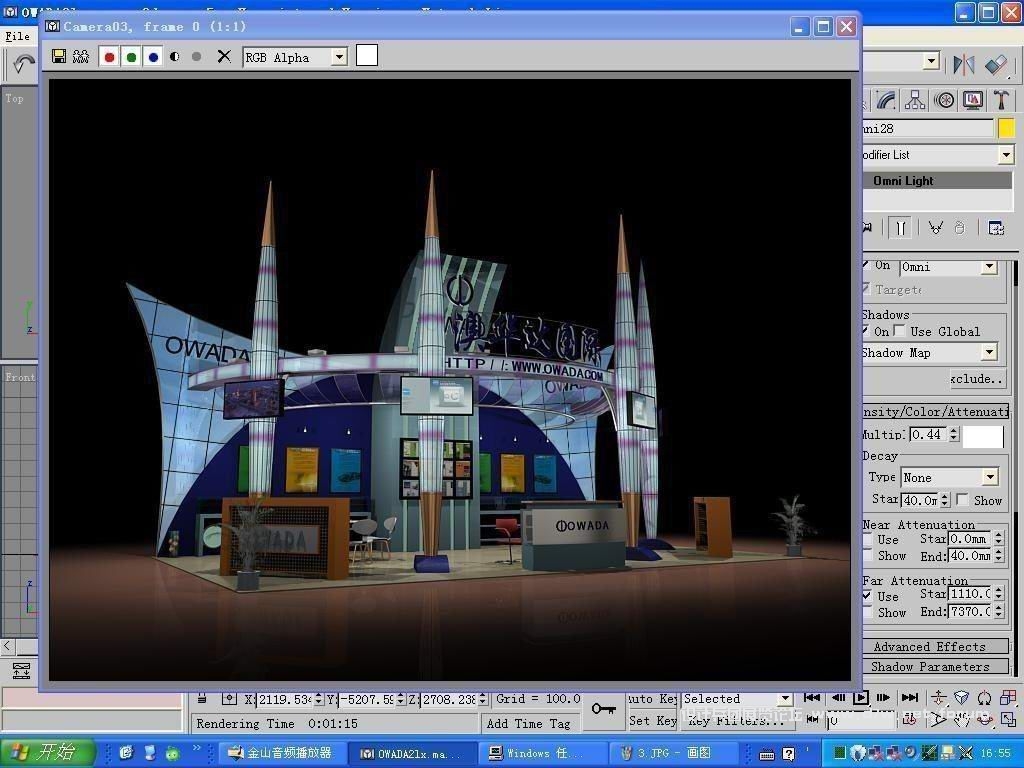Toggle absolute transform type-in mode icon
This screenshot has height=768, width=1024.
(229, 699)
